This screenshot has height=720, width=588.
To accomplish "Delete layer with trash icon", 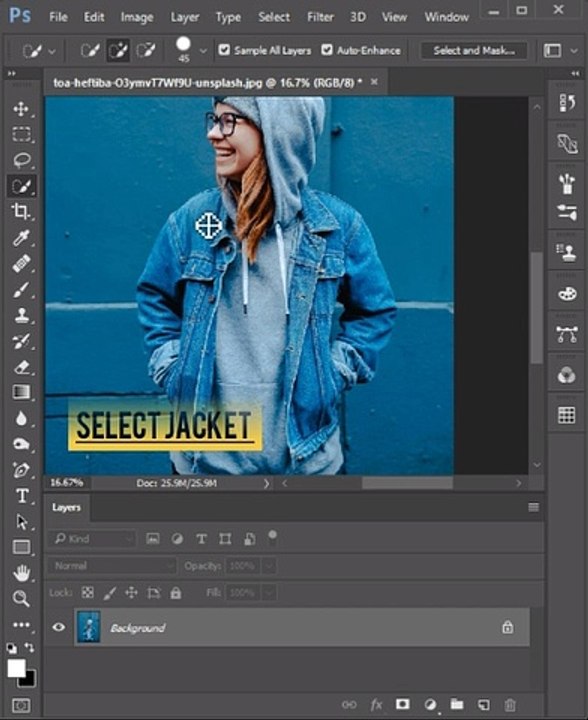I will pos(510,704).
